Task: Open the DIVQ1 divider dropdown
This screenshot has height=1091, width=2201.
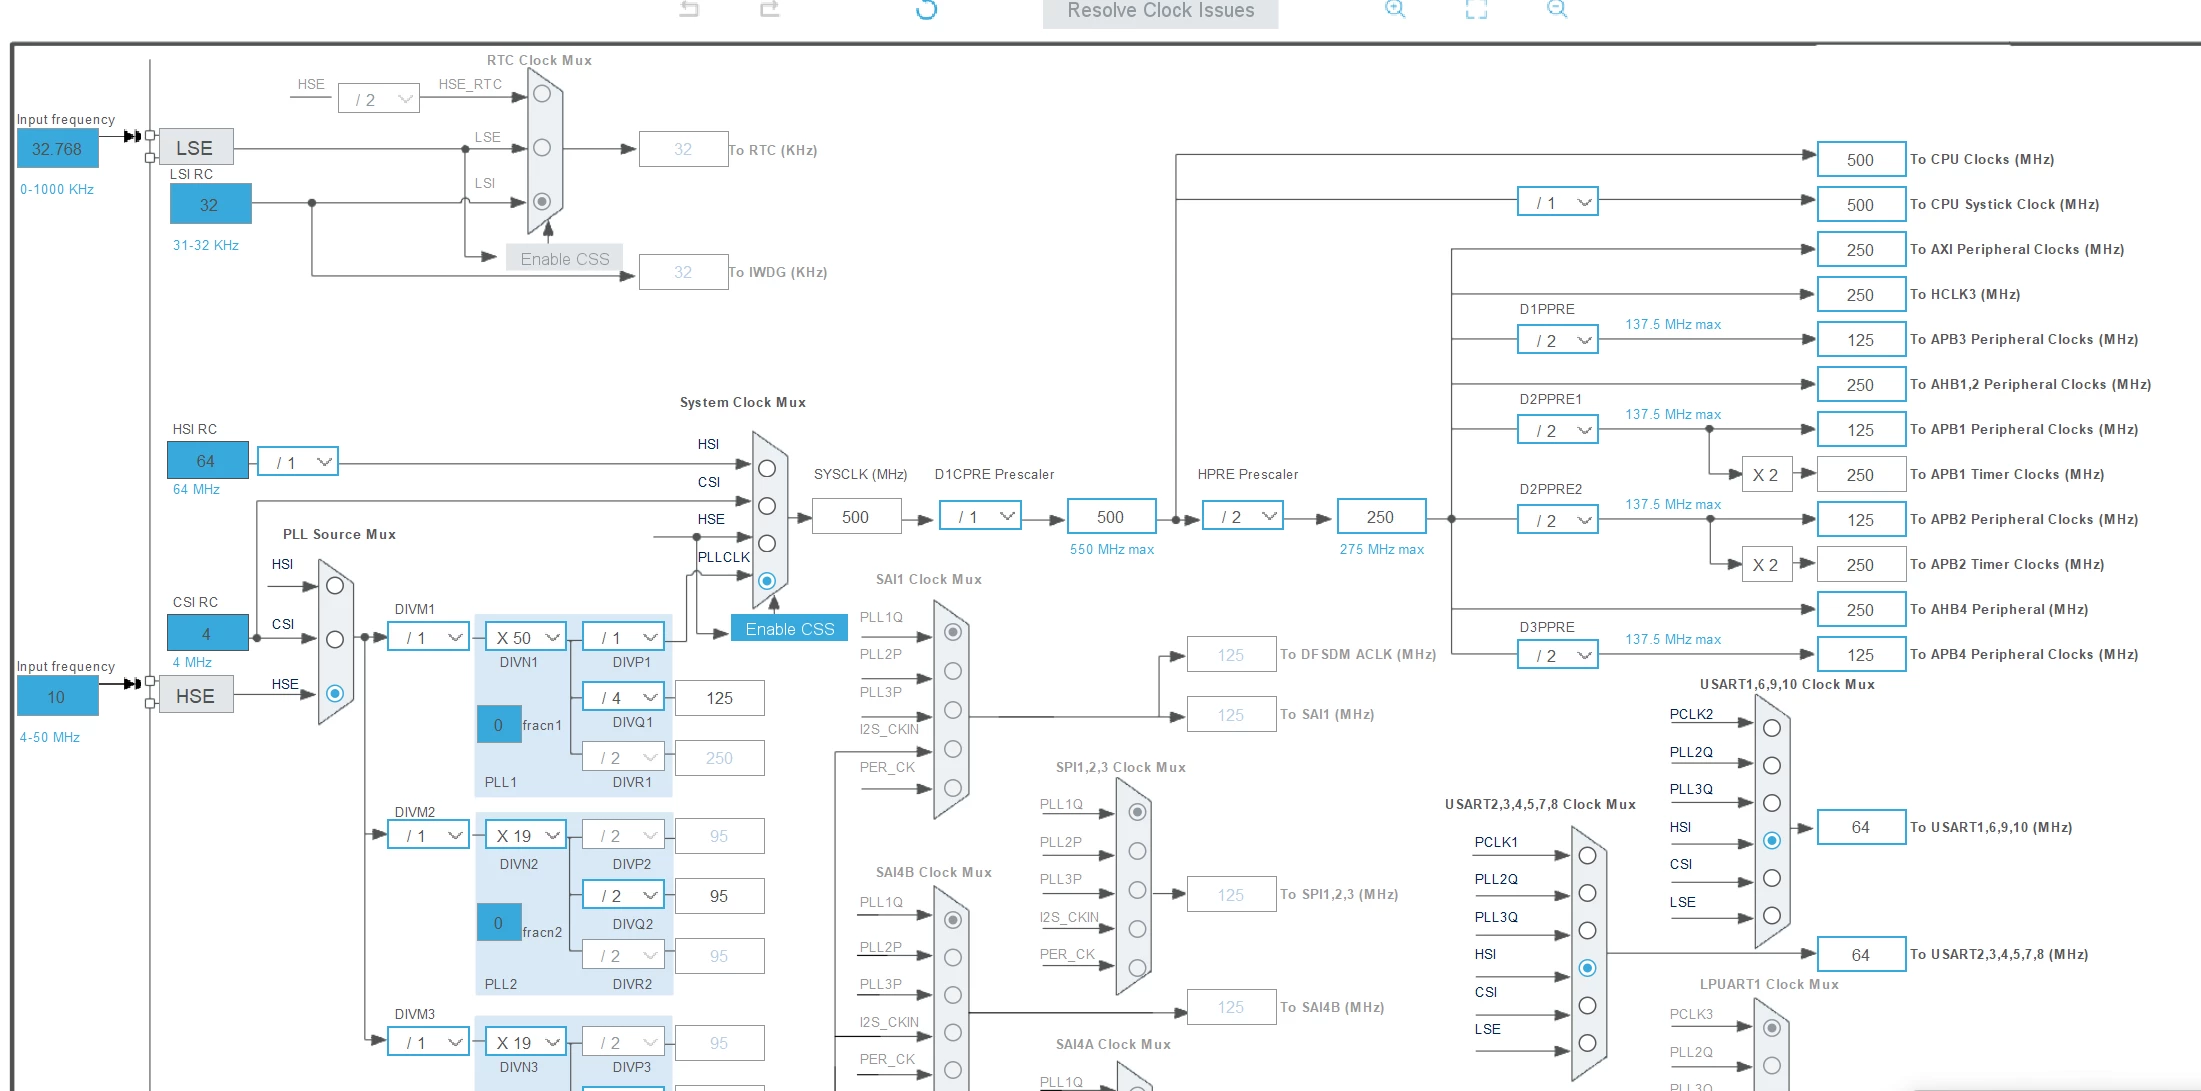Action: 624,697
